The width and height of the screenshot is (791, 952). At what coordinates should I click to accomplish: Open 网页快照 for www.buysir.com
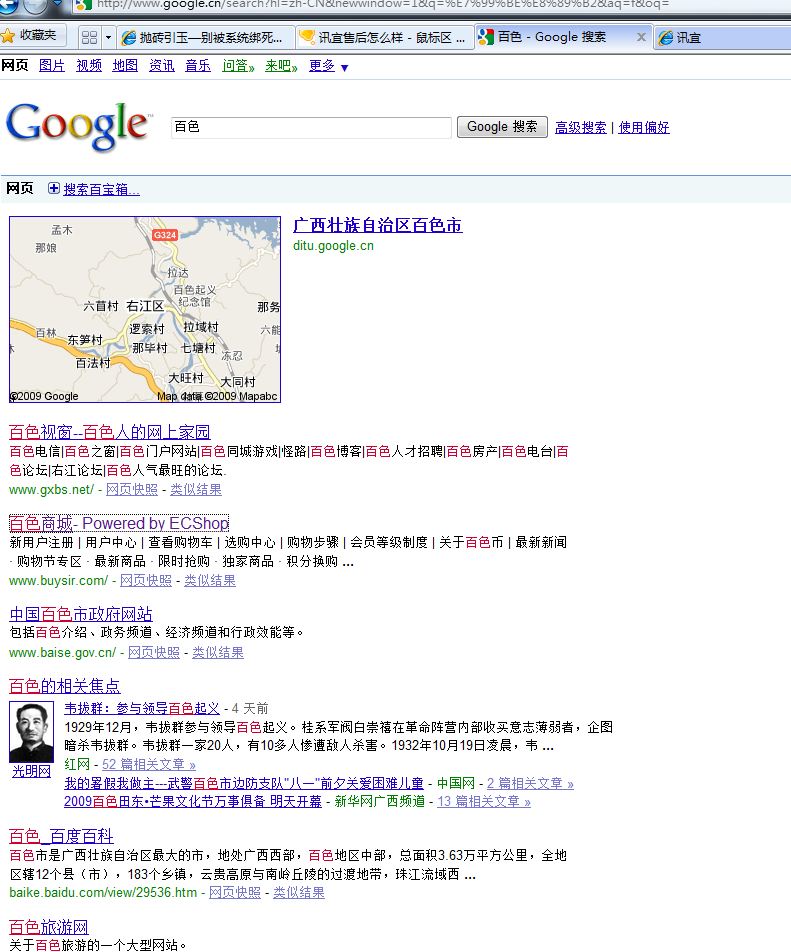[x=146, y=580]
